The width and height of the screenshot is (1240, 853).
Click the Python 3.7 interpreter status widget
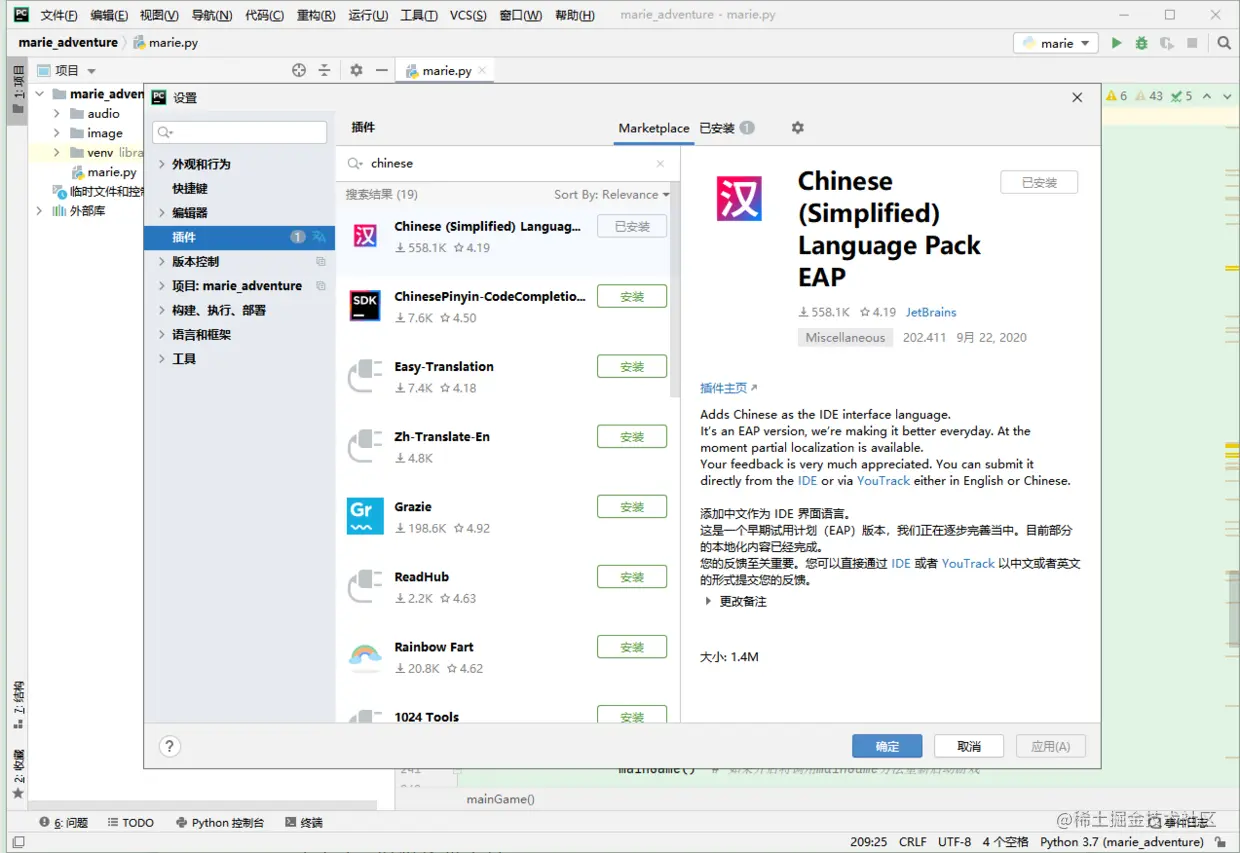pyautogui.click(x=1121, y=842)
